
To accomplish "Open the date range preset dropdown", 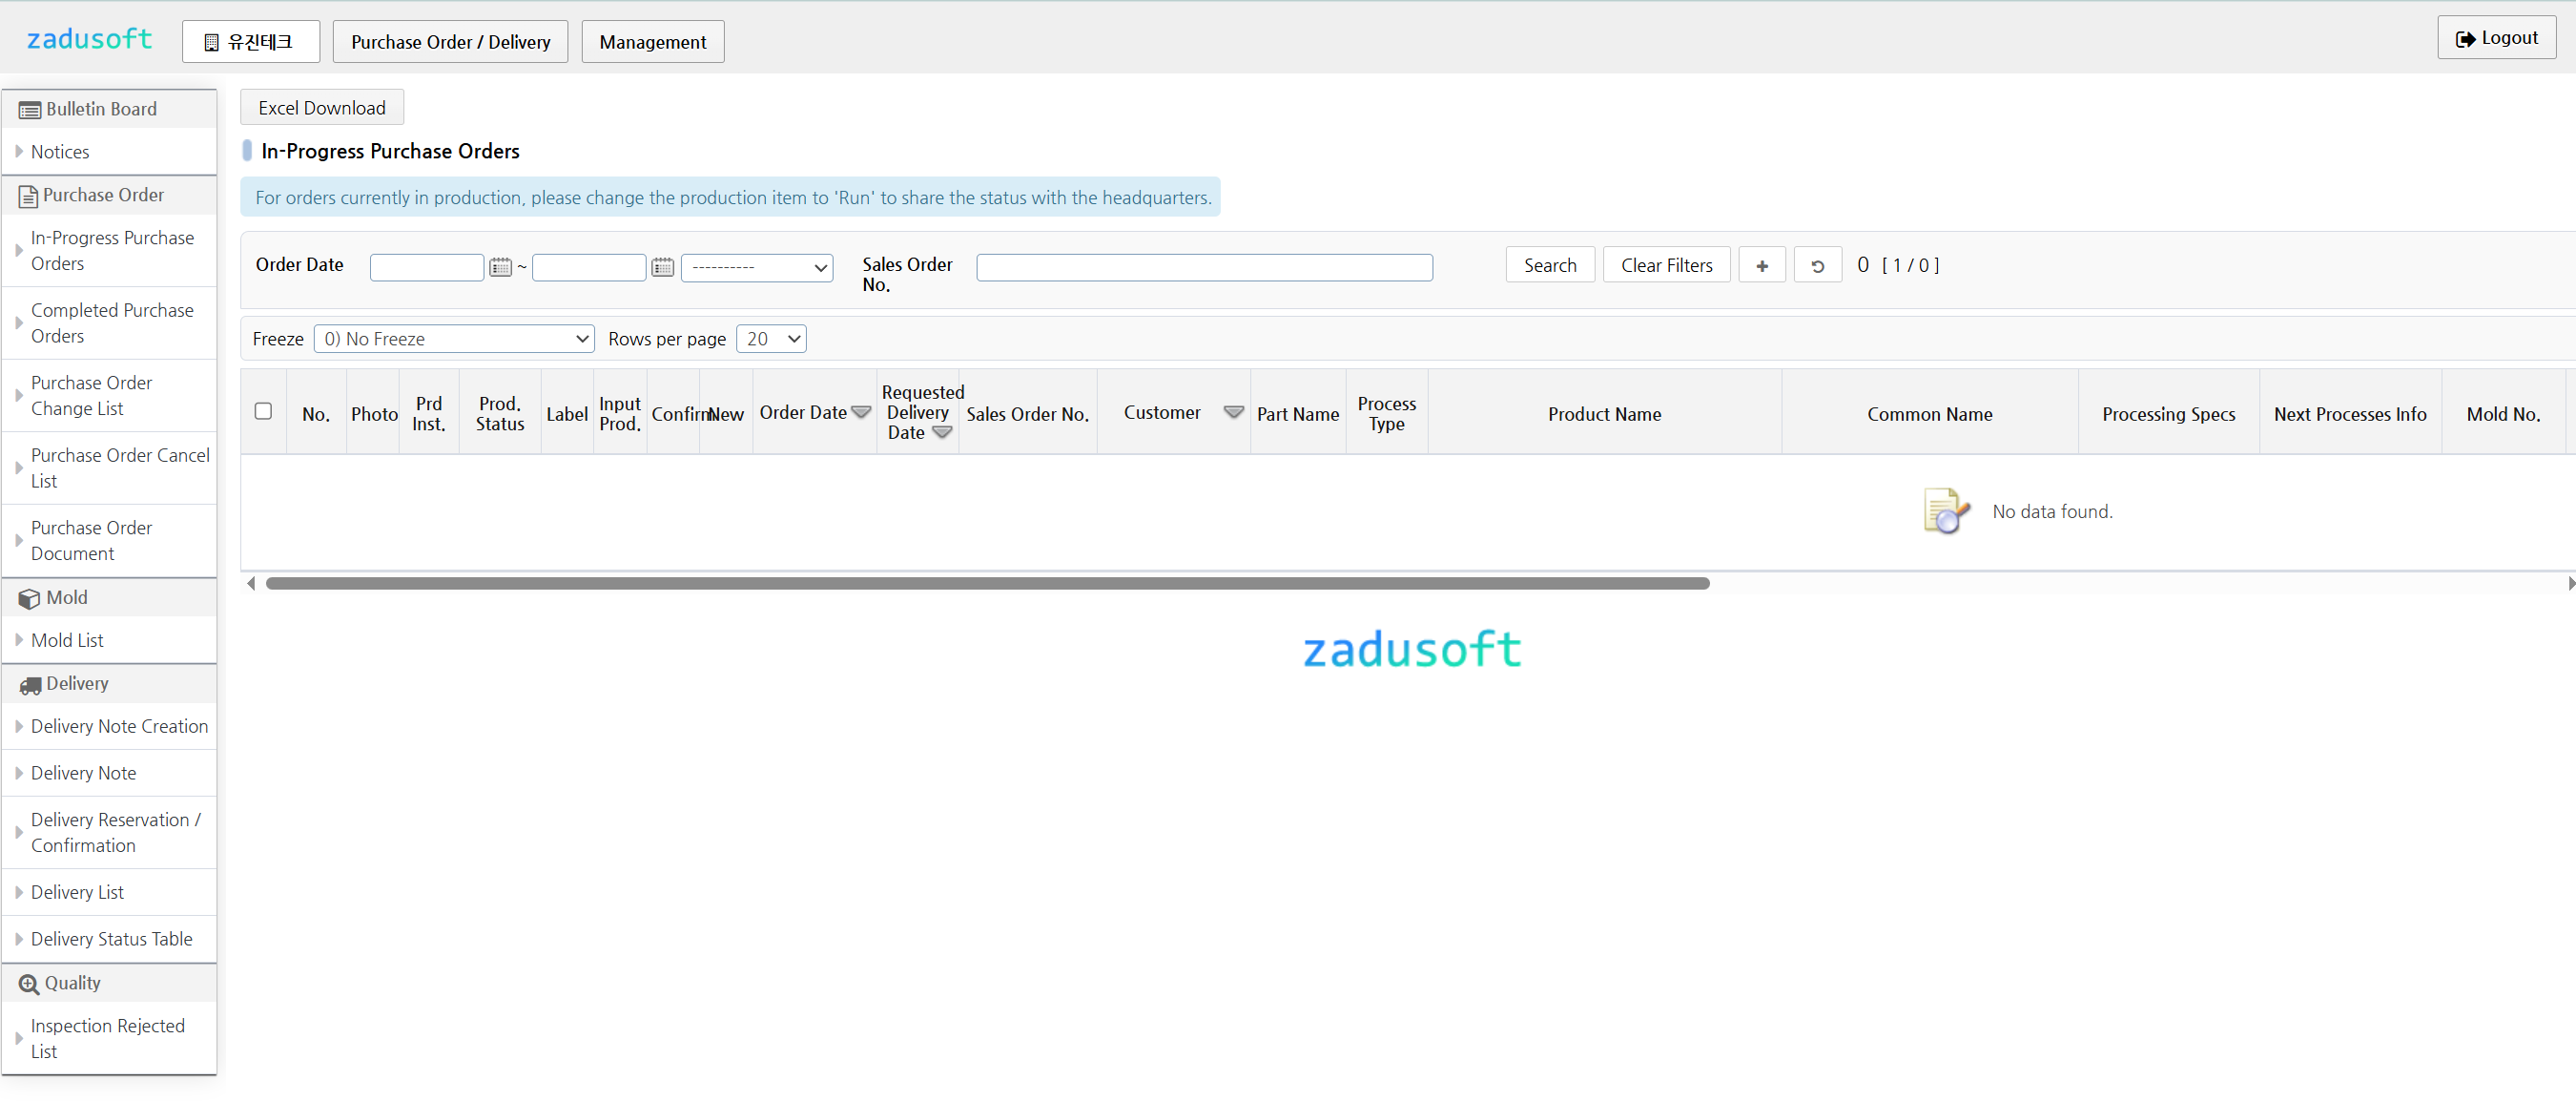I will click(x=756, y=267).
